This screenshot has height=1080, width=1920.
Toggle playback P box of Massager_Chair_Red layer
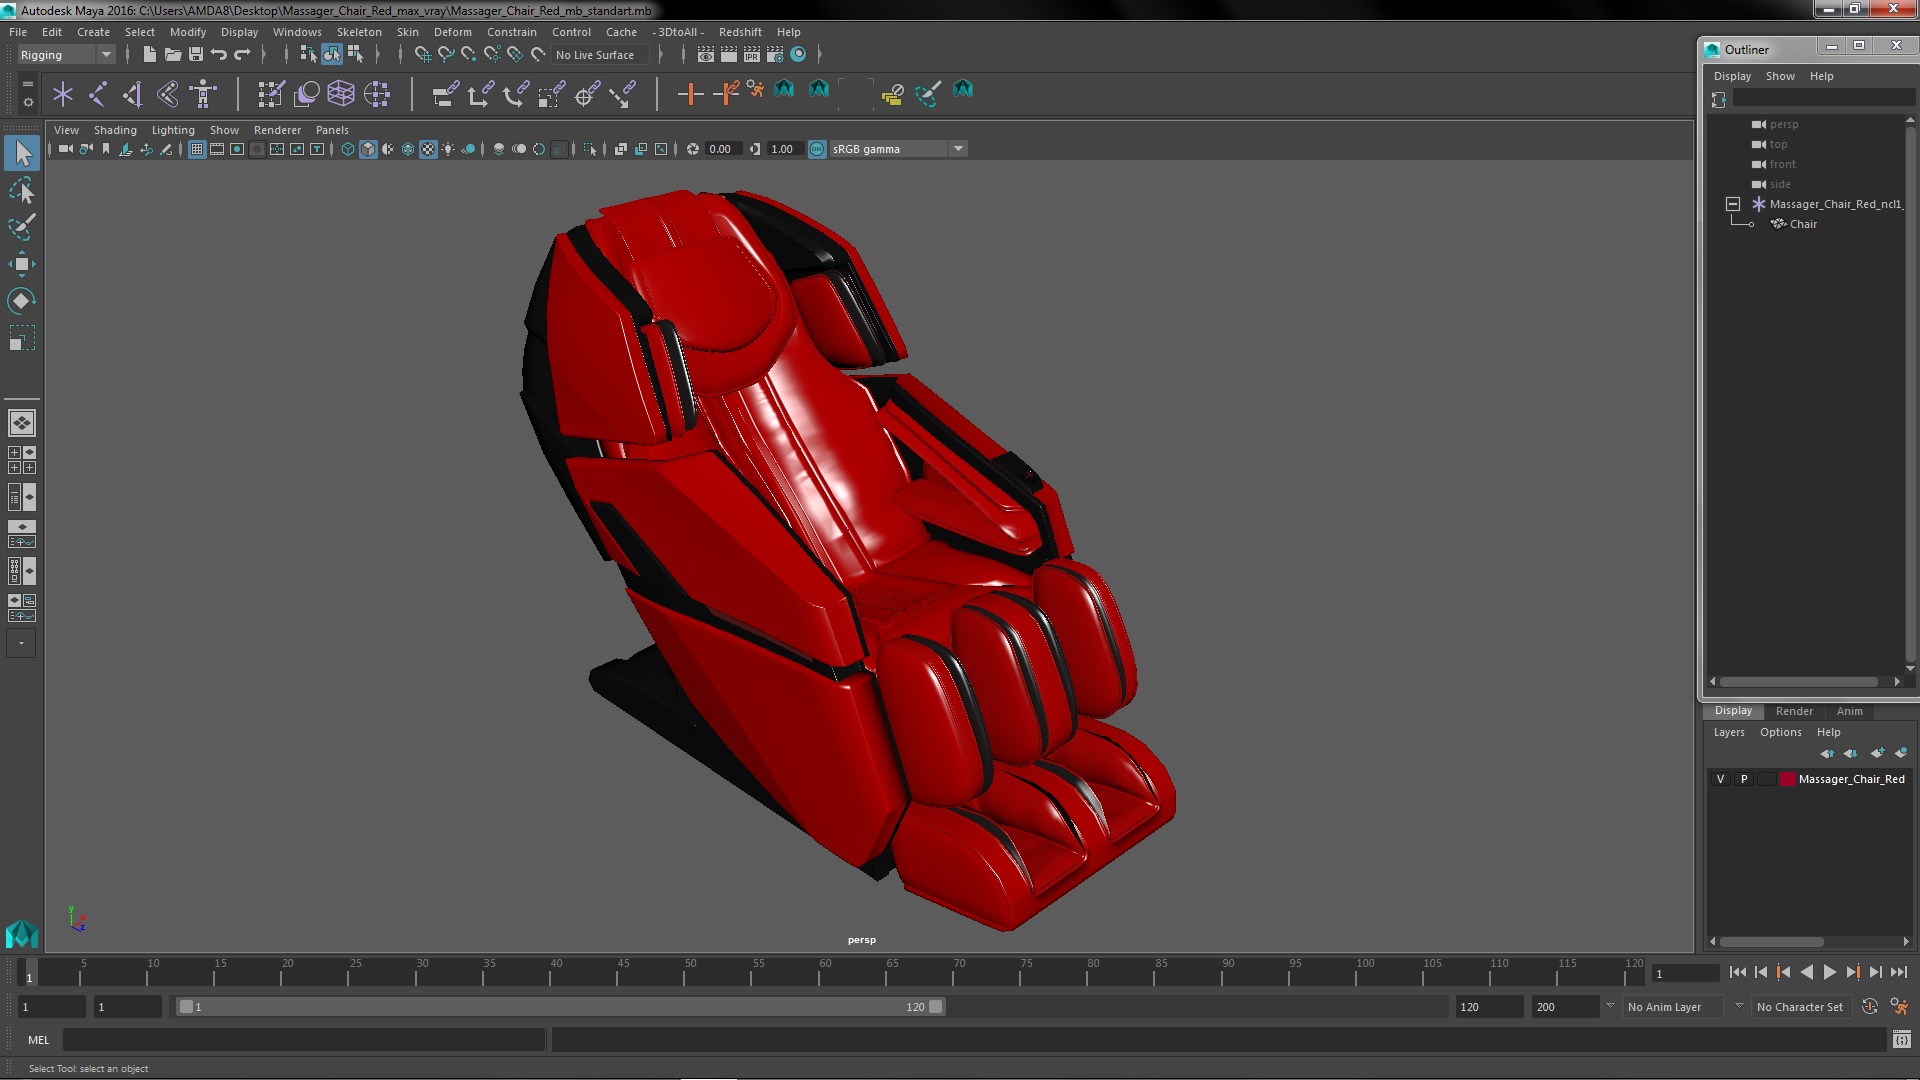[1744, 779]
